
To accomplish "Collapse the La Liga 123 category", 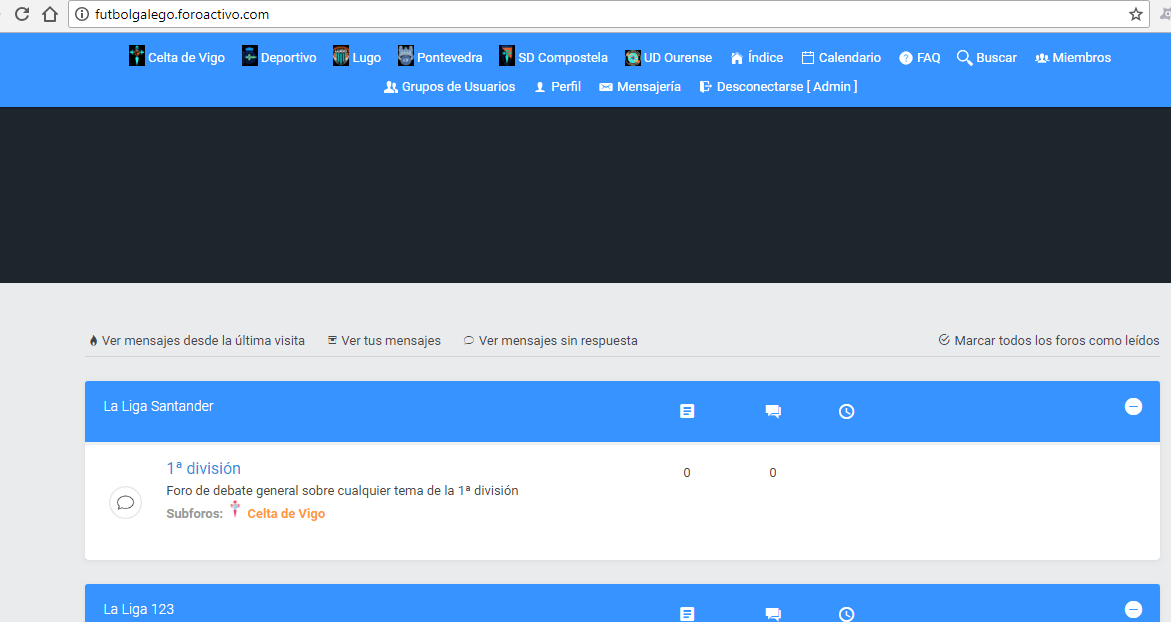I will [1133, 609].
